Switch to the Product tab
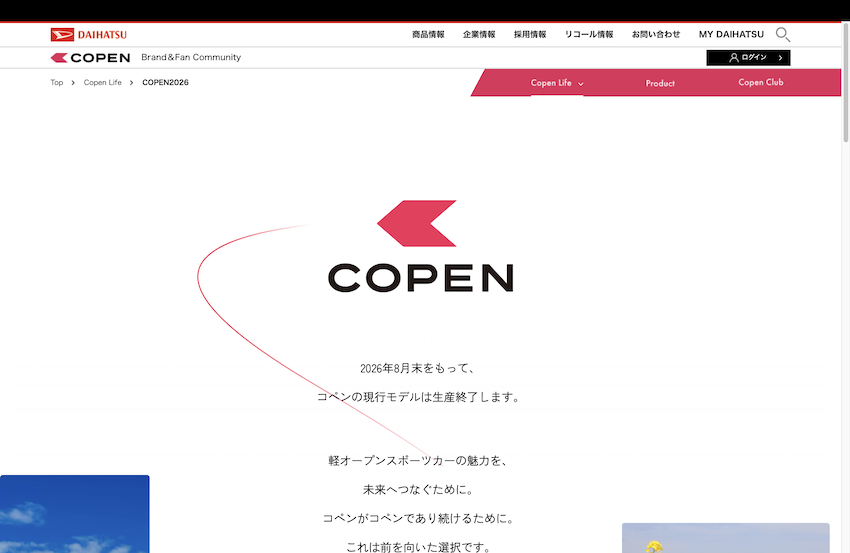 point(660,83)
